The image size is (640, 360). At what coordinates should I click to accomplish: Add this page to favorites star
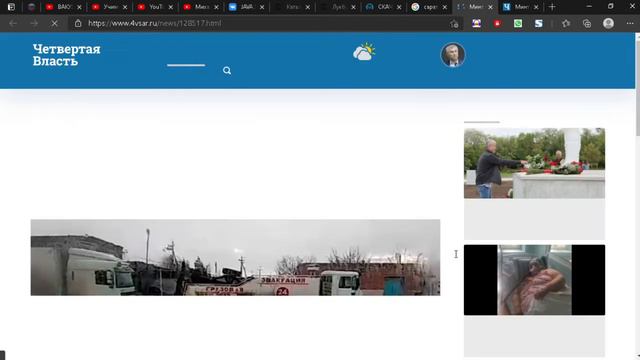click(x=454, y=24)
